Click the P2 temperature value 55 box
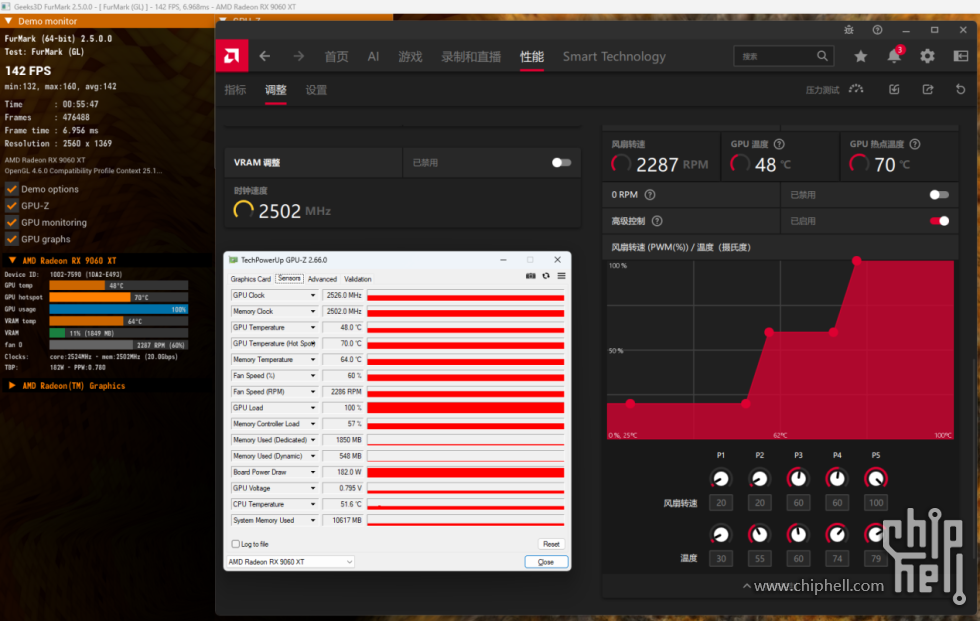Screen dimensions: 980x621 (x=759, y=559)
